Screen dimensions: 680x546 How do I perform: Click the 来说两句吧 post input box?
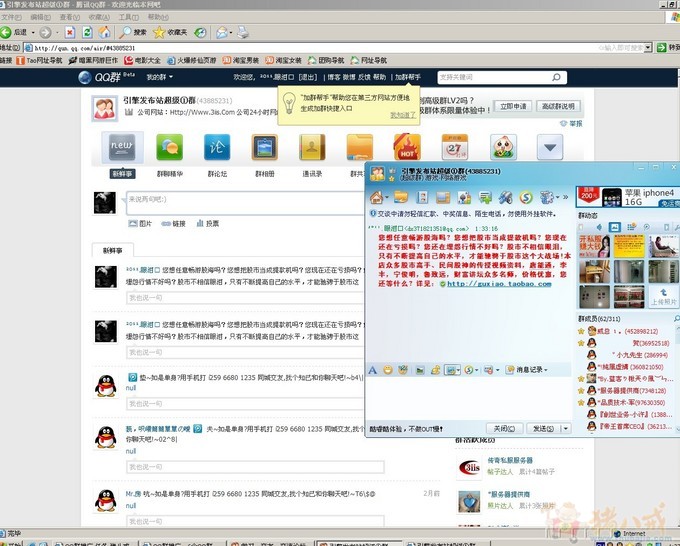(x=245, y=203)
